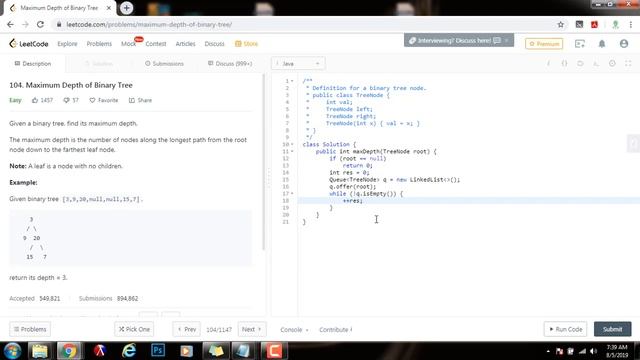Click the Run Code button
Viewport: 640px width, 360px height.
pyautogui.click(x=565, y=329)
